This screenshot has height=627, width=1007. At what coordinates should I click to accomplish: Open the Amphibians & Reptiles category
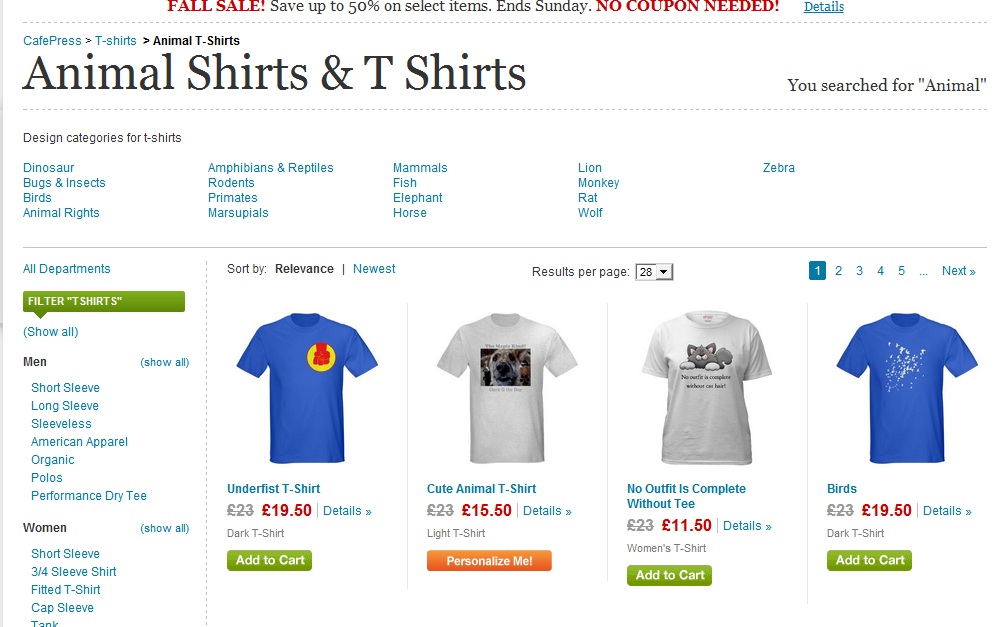point(270,168)
